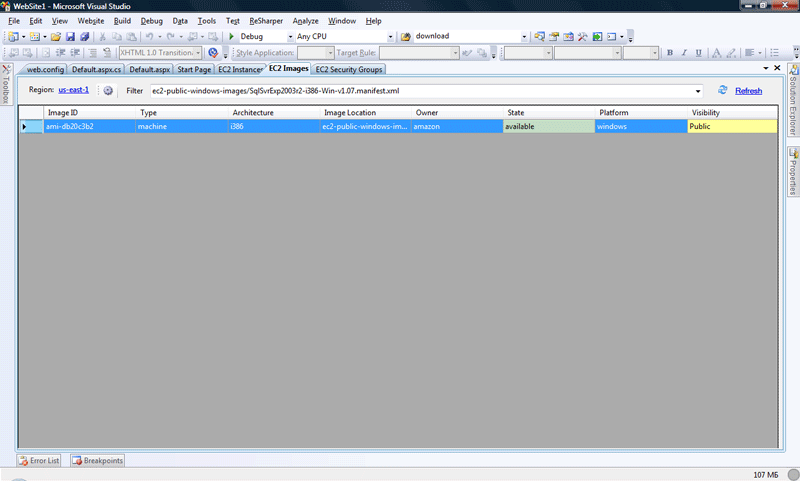
Task: Click the Save All icon
Action: pyautogui.click(x=85, y=37)
